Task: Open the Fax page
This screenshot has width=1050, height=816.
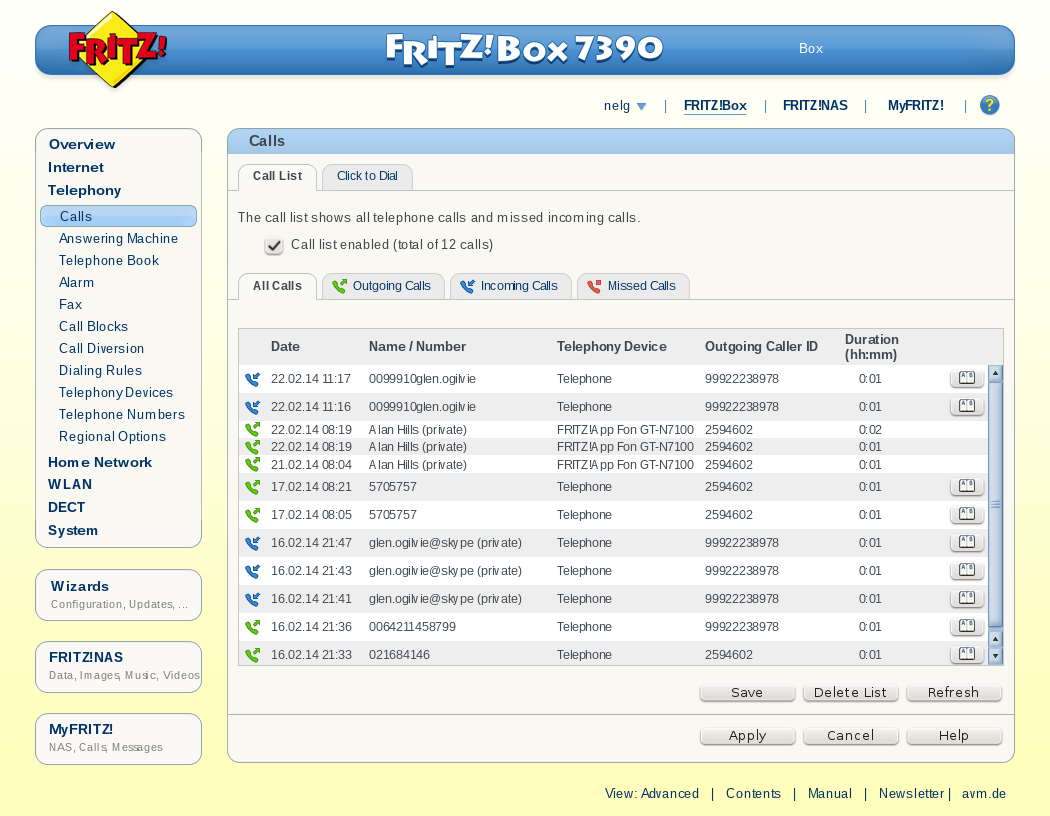Action: point(70,305)
